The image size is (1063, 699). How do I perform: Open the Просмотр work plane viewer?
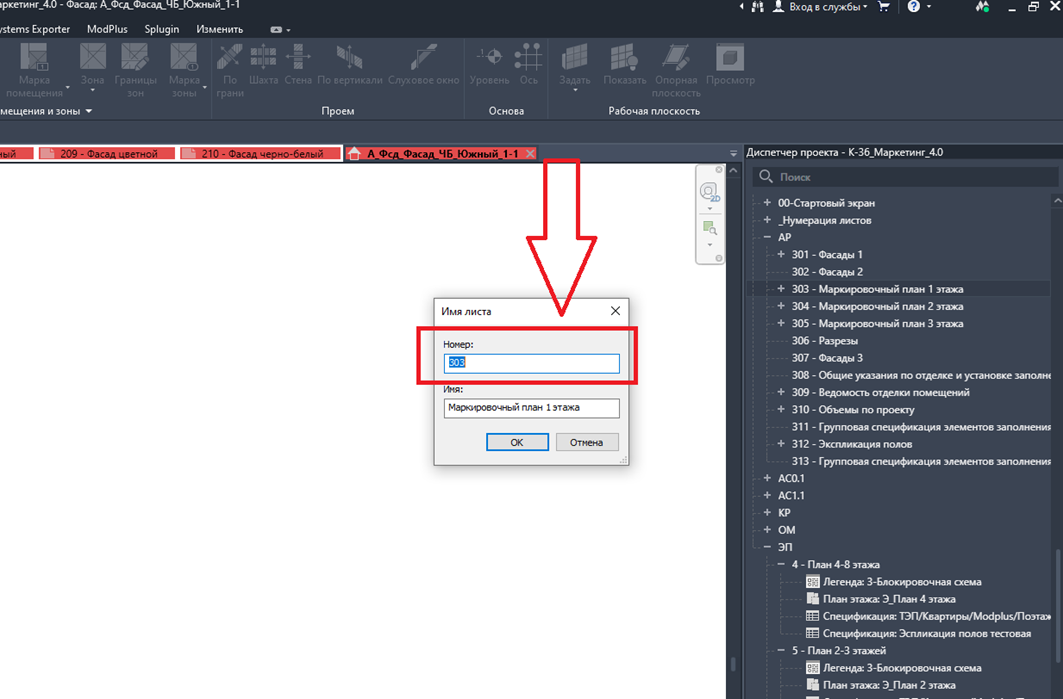pos(730,64)
